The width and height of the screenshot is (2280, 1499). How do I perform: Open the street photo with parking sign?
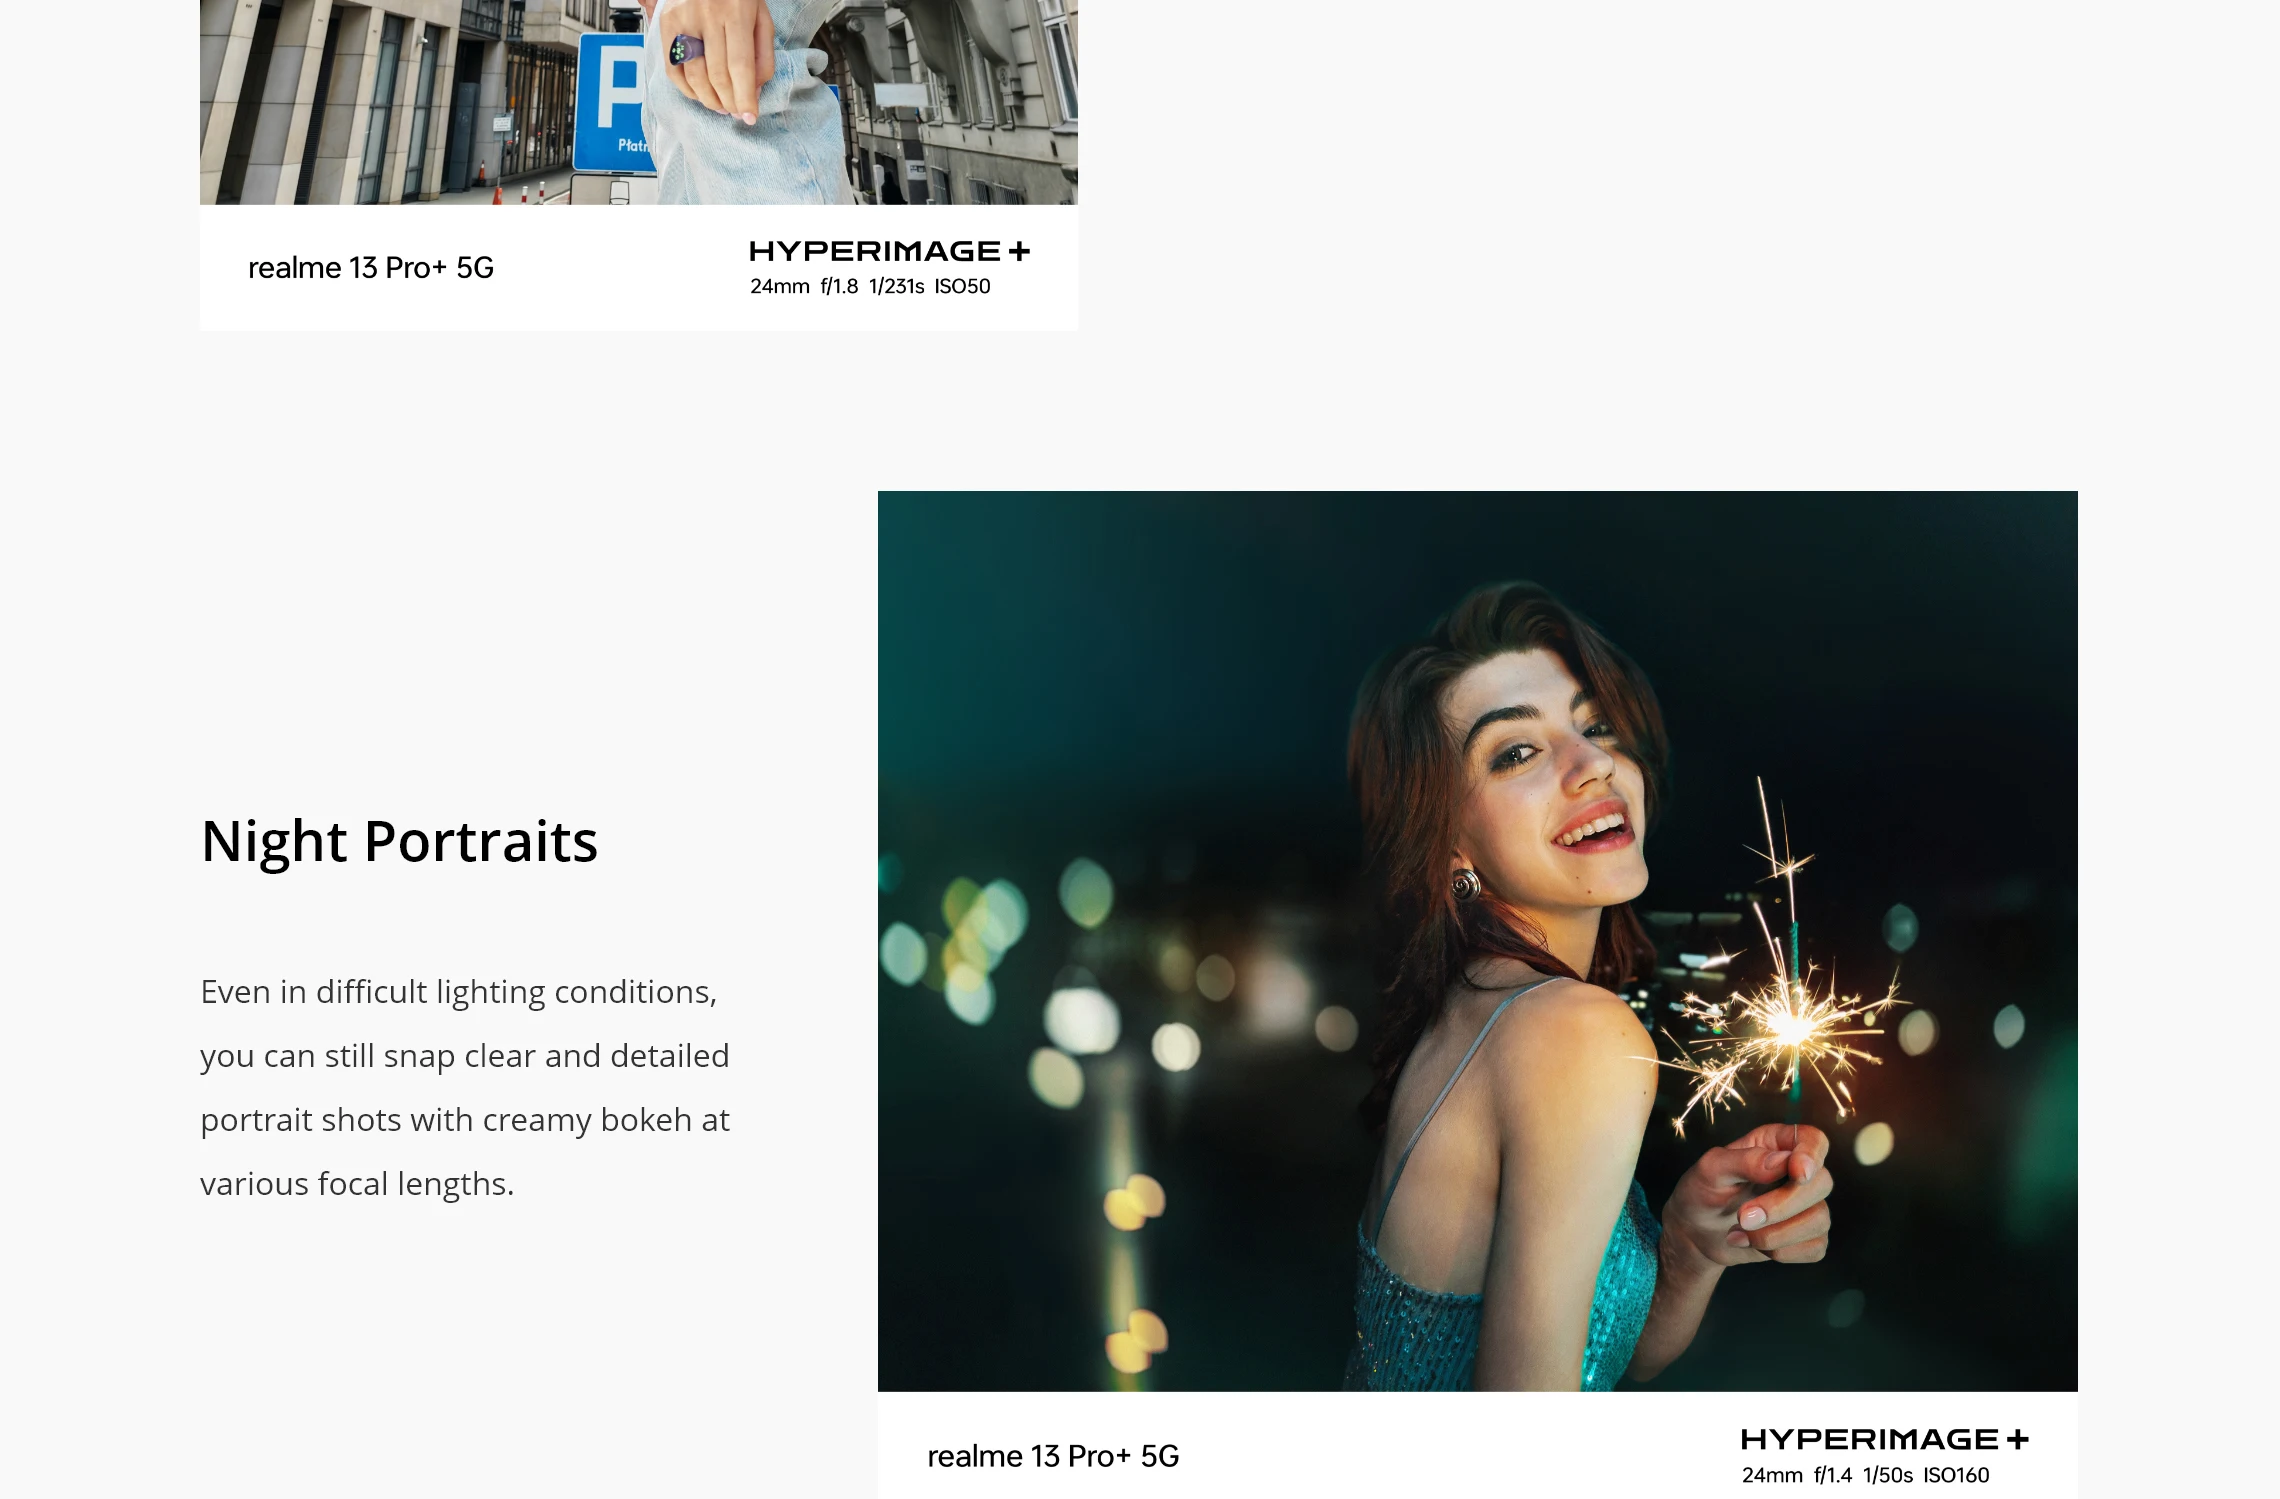[638, 102]
